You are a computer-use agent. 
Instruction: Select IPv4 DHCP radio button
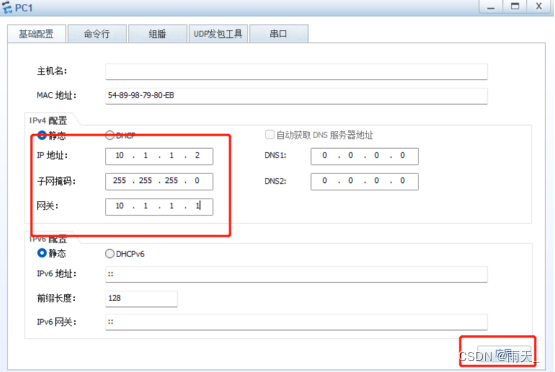coord(110,135)
